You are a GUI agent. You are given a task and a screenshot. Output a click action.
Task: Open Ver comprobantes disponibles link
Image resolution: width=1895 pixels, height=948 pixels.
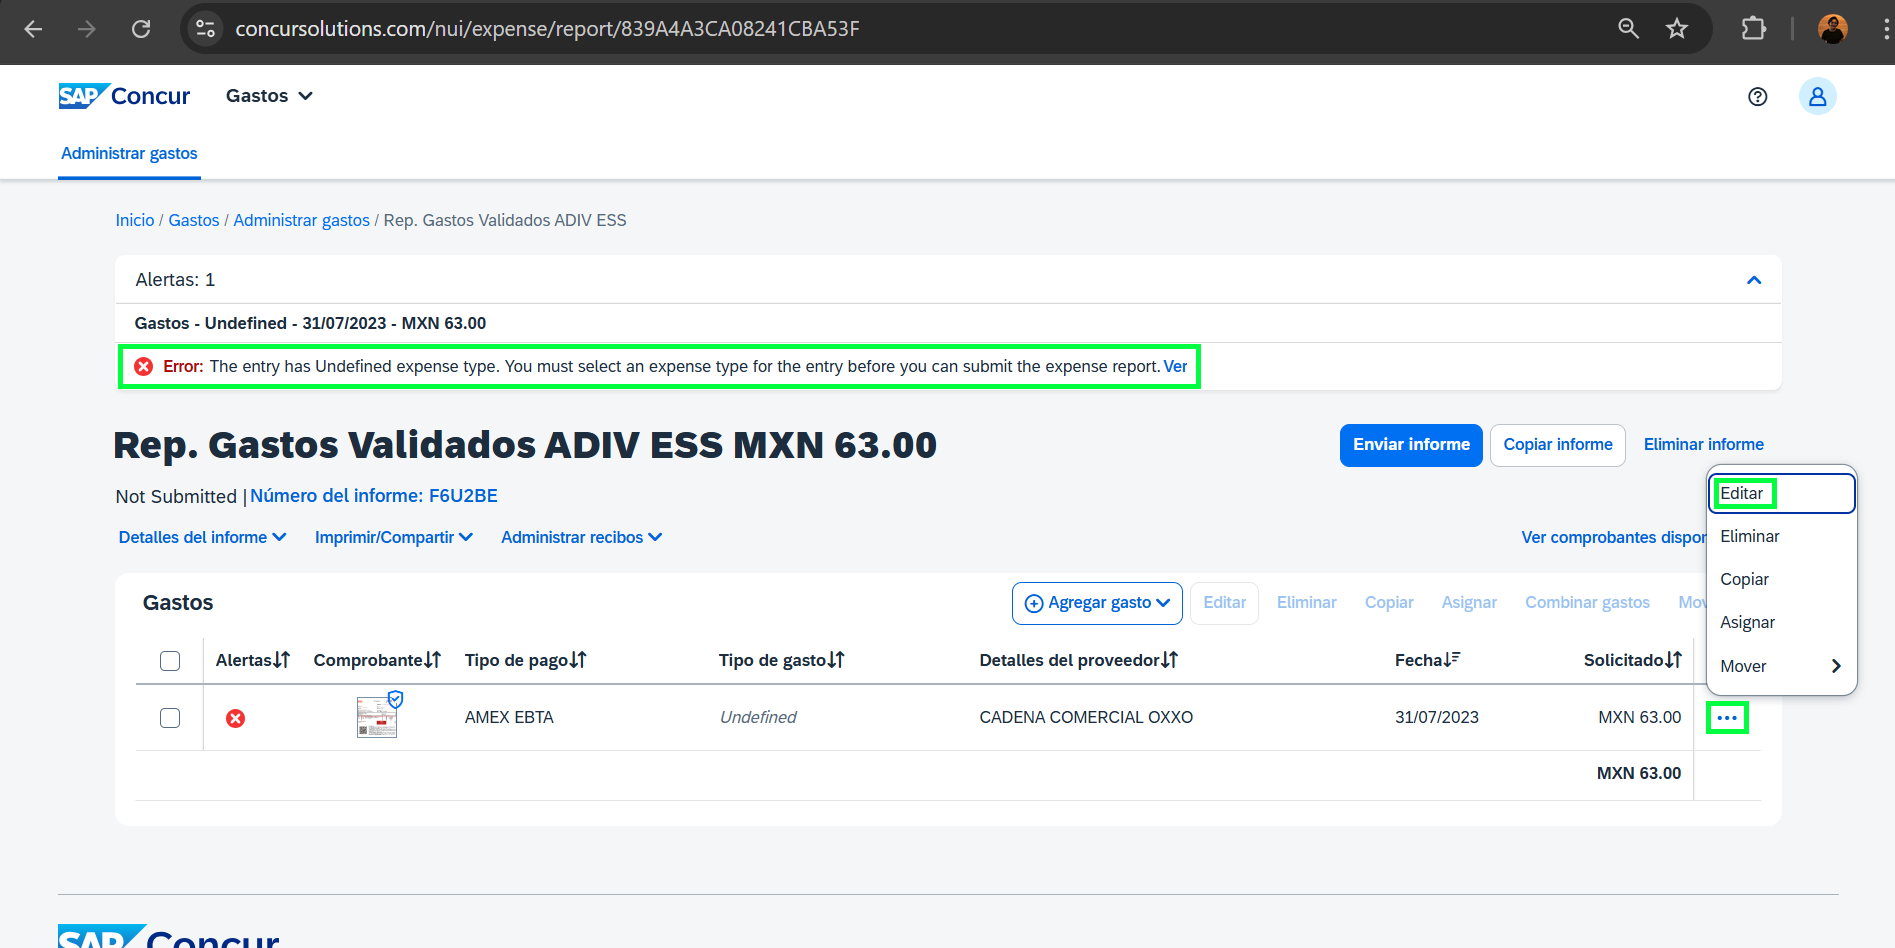click(x=1613, y=538)
